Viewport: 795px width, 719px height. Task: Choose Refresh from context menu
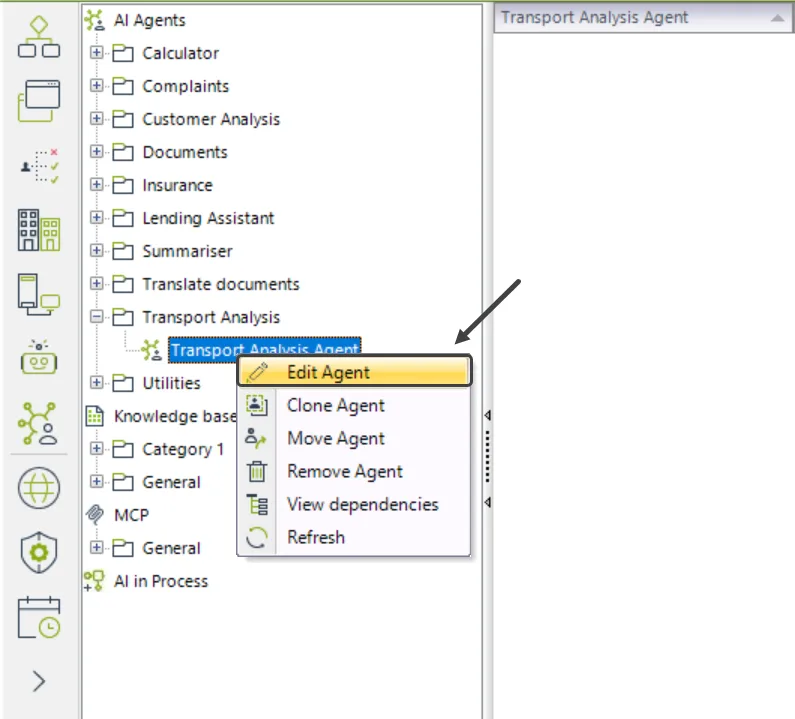point(355,537)
